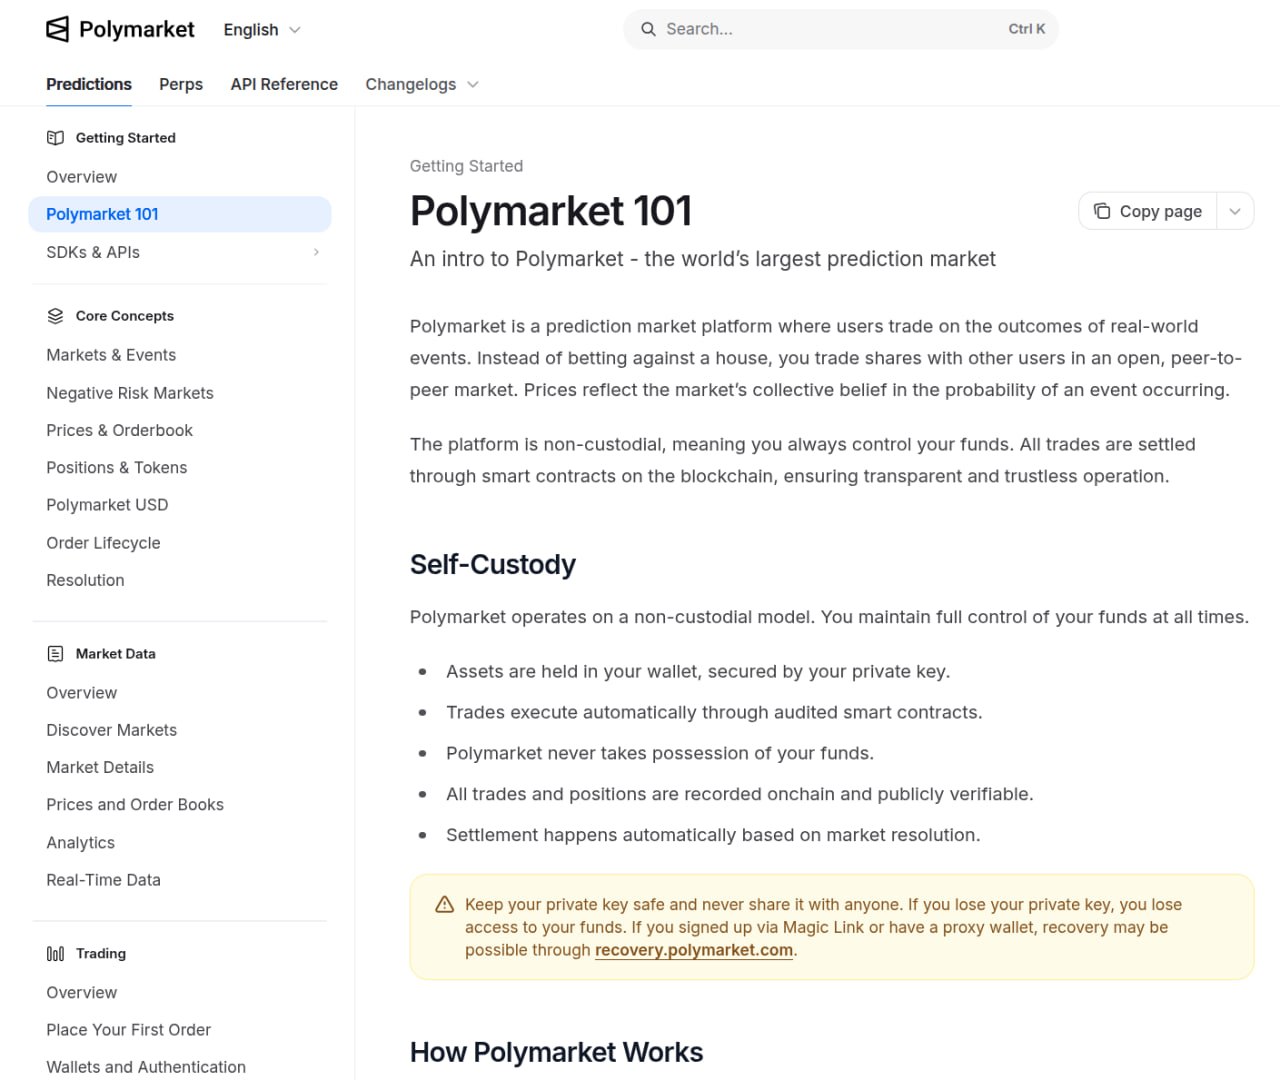Click the Polymarket wordmark text

pos(137,30)
